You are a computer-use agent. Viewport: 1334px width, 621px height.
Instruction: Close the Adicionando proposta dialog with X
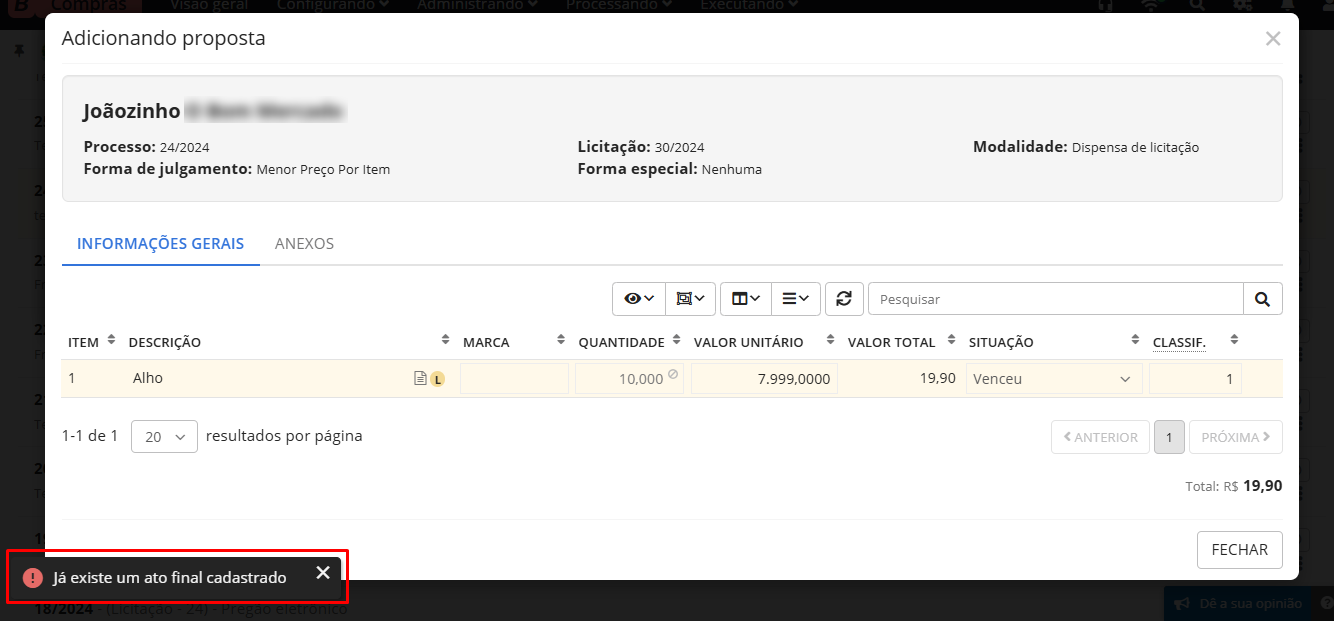coord(1273,39)
